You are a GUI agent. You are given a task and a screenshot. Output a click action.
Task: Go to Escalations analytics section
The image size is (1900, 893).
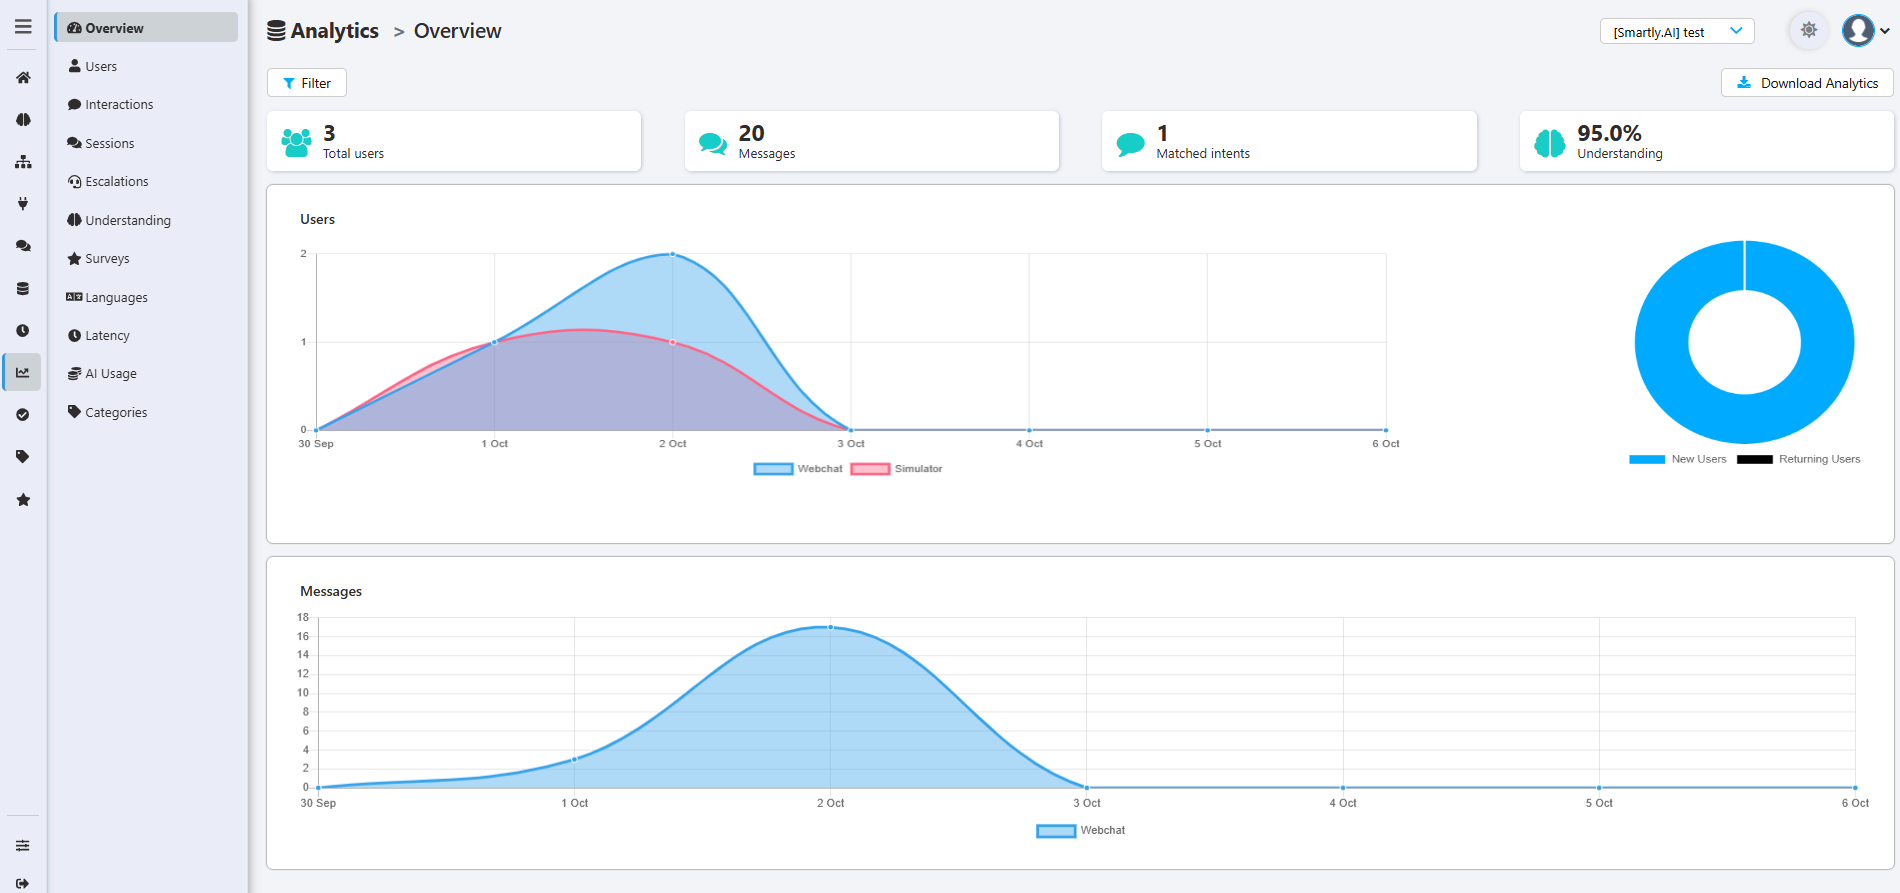tap(108, 182)
